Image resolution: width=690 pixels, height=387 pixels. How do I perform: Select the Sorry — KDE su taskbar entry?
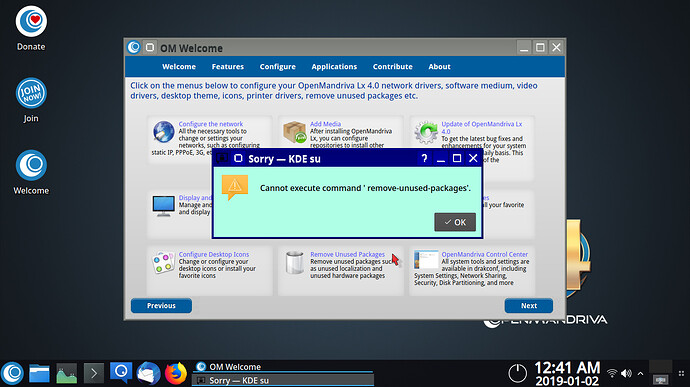283,380
